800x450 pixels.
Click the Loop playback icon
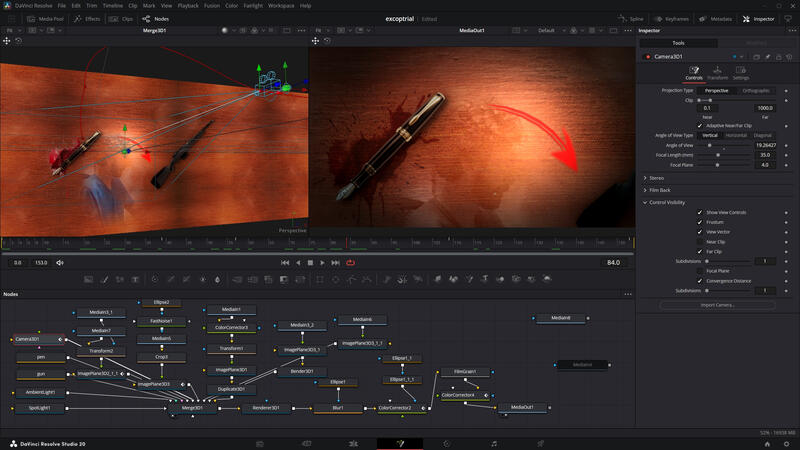point(351,263)
